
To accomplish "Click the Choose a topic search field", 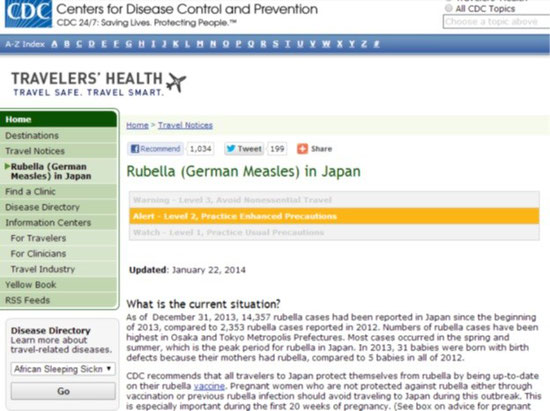I will (496, 22).
